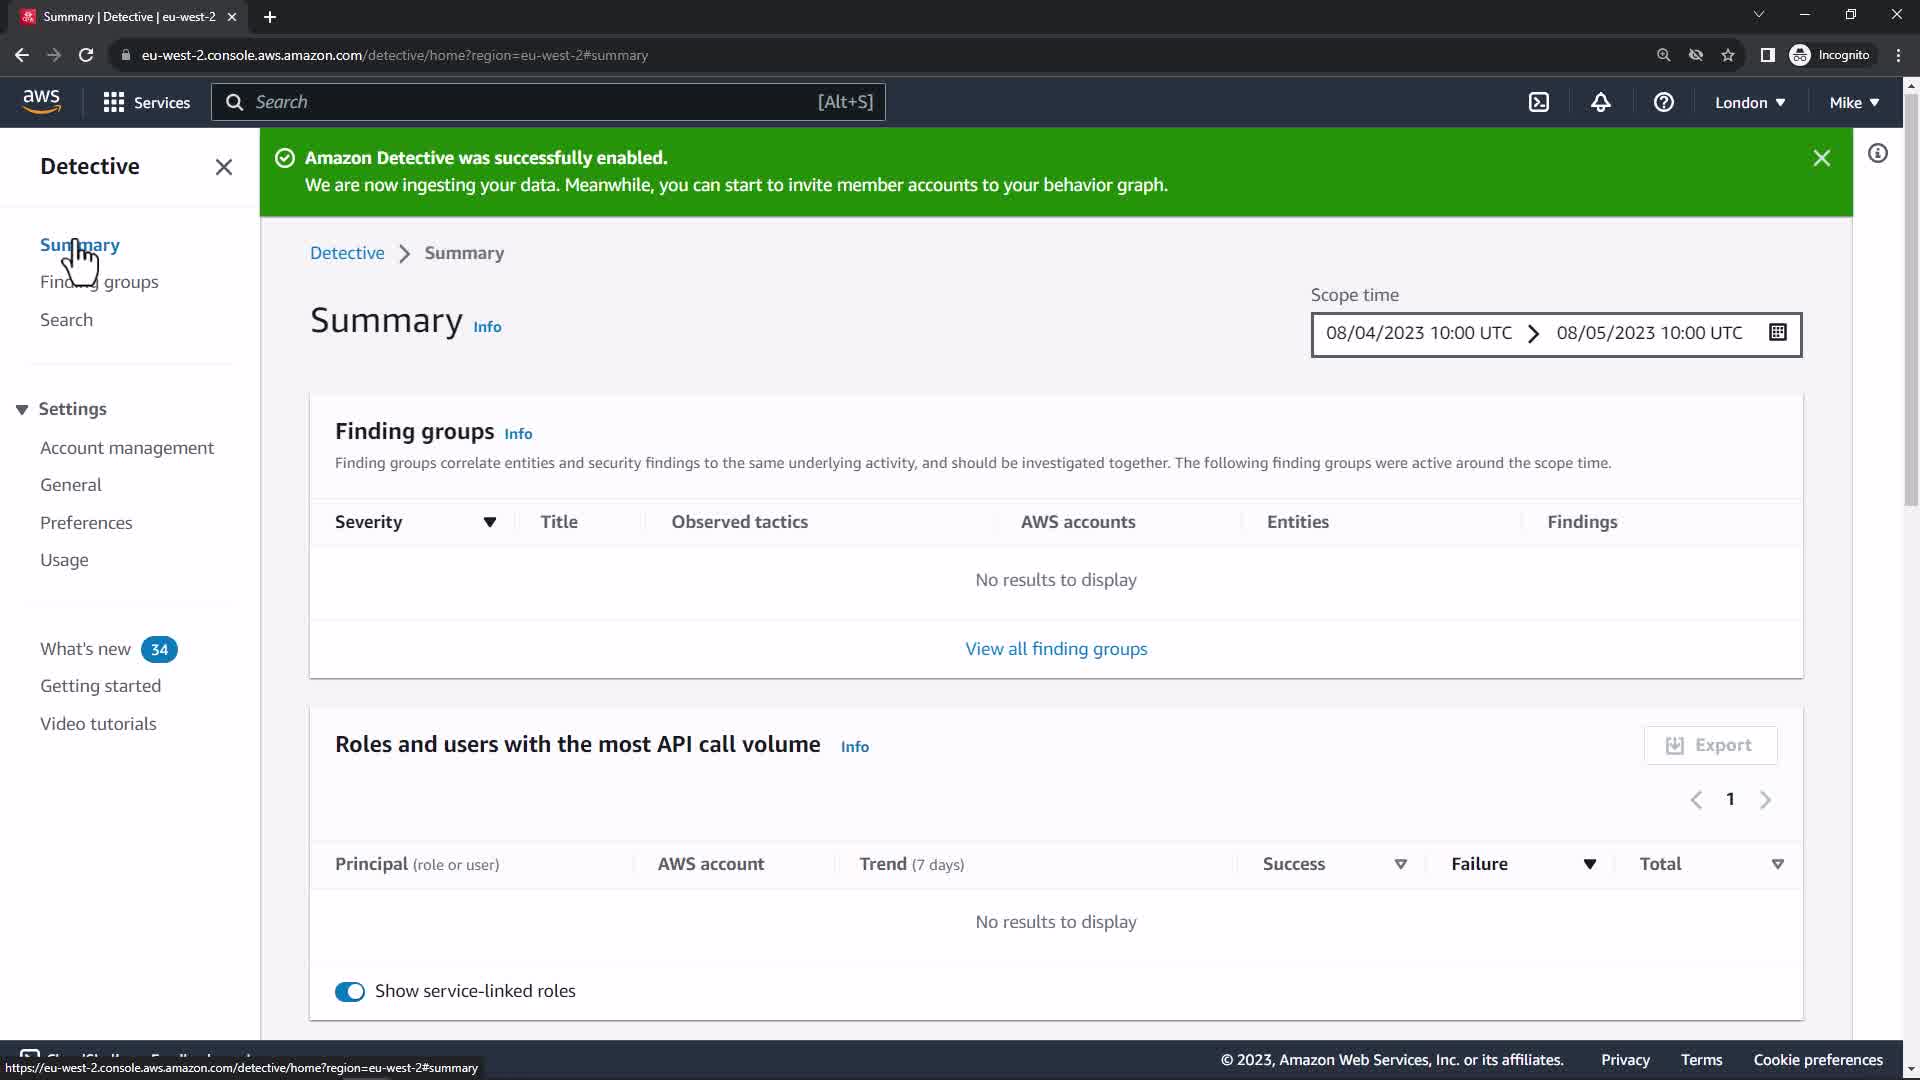The image size is (1920, 1080).
Task: Click the AWS logo home icon
Action: [x=41, y=102]
